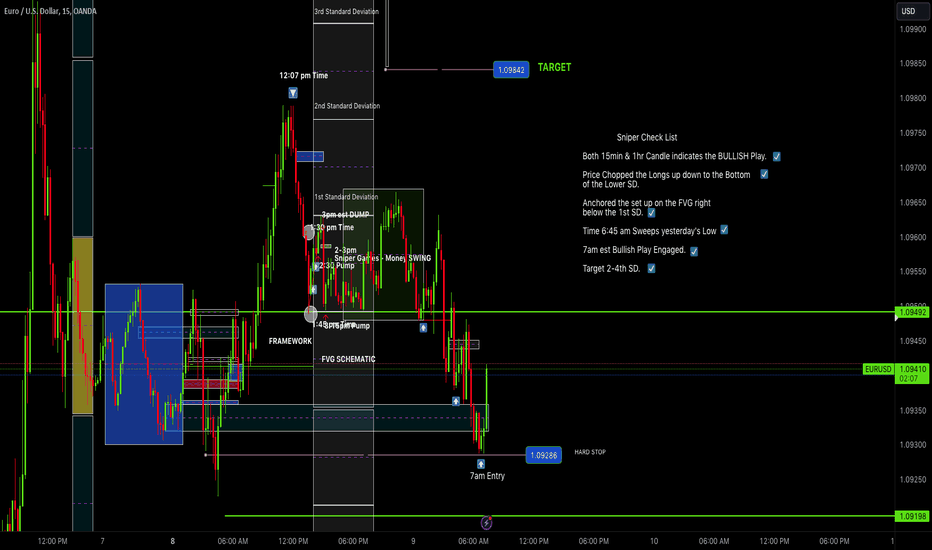Click the 1.09700 price scale label

pos(912,168)
